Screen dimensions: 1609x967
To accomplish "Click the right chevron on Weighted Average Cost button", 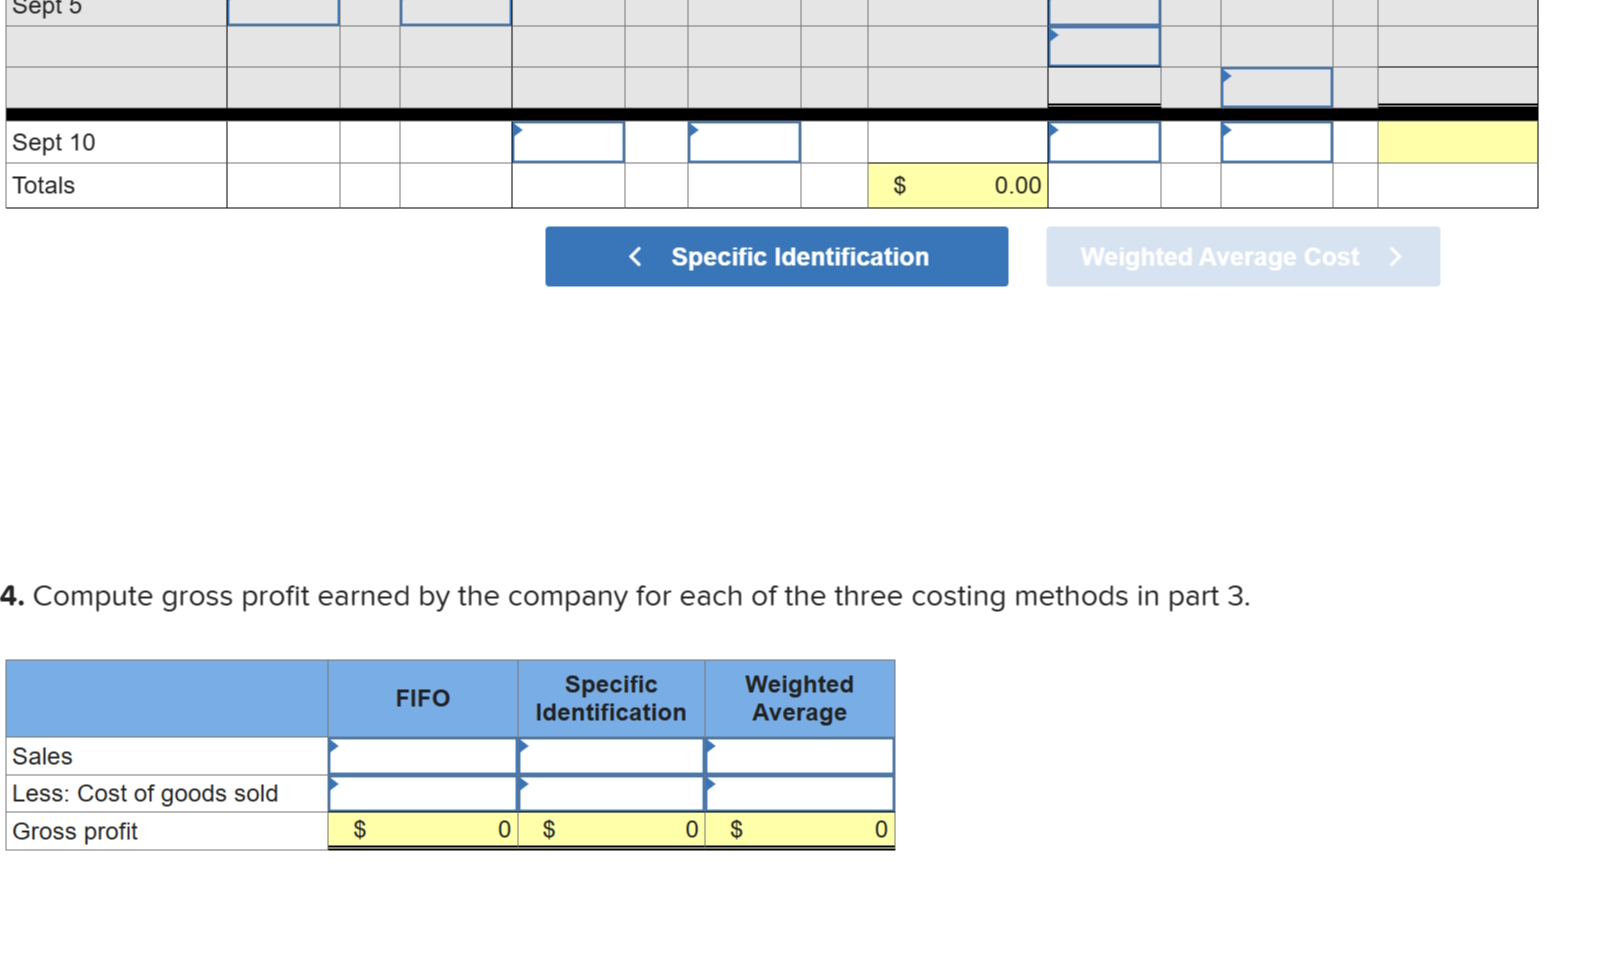I will click(x=1396, y=257).
